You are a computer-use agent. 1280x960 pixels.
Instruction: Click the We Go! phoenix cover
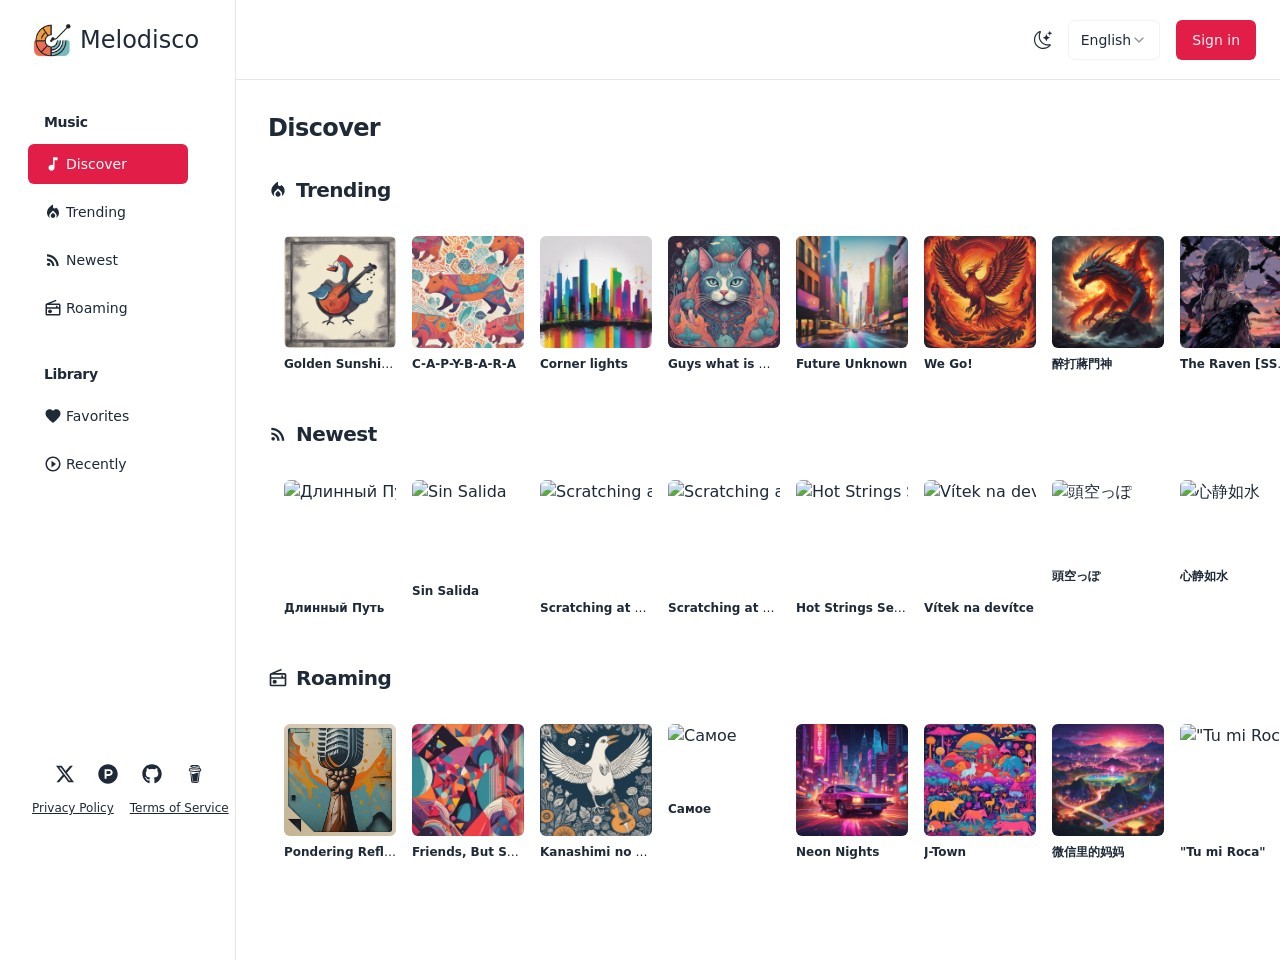980,292
